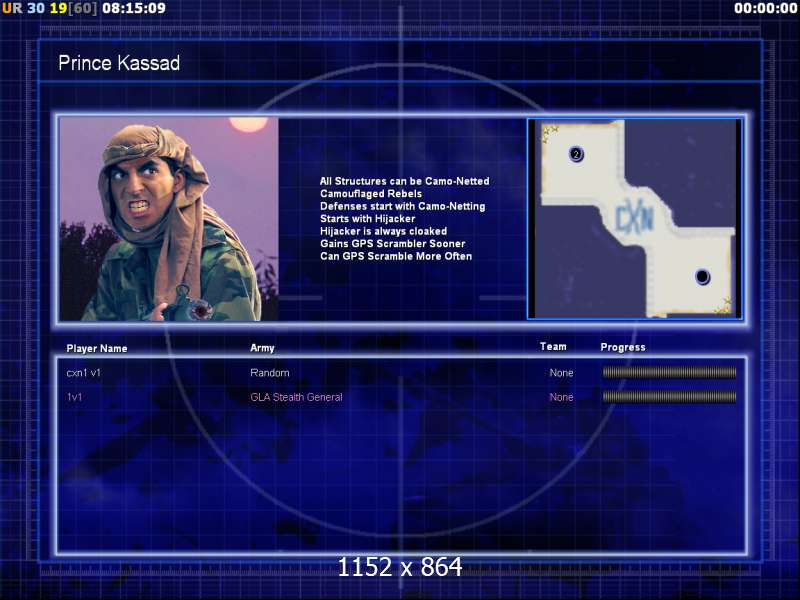Click the player name cxn1 v1
The image size is (800, 600).
coord(84,373)
